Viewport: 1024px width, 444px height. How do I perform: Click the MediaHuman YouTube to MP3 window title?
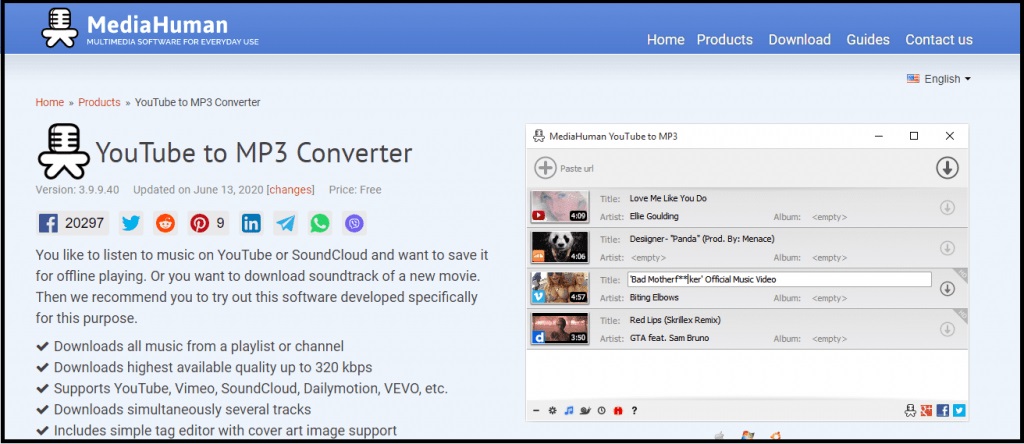tap(613, 136)
